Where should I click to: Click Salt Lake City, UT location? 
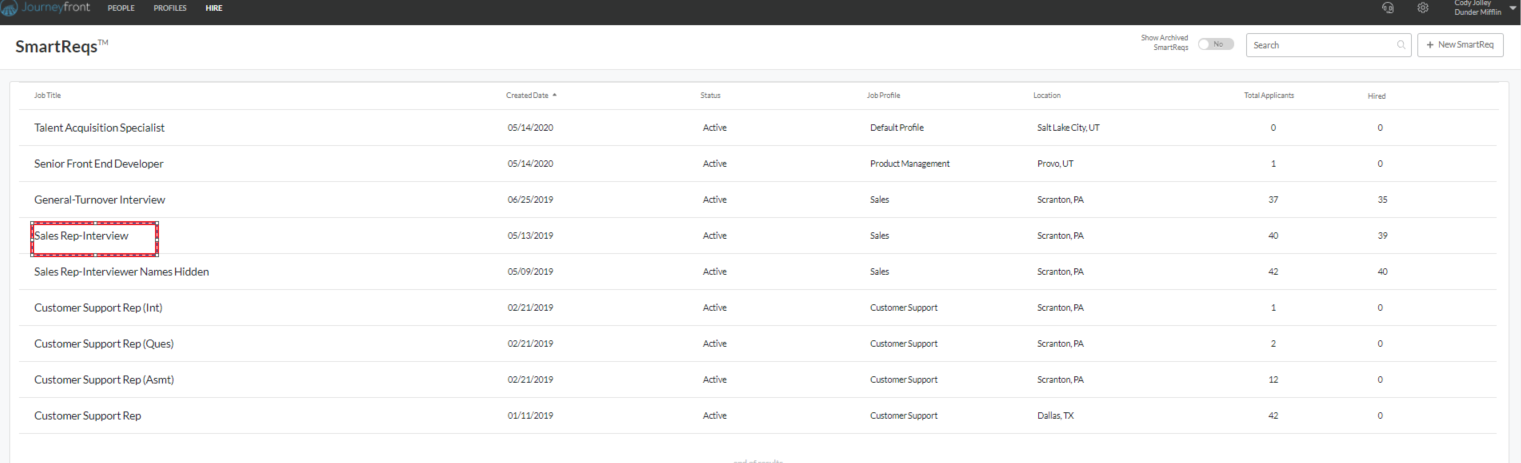[1069, 128]
